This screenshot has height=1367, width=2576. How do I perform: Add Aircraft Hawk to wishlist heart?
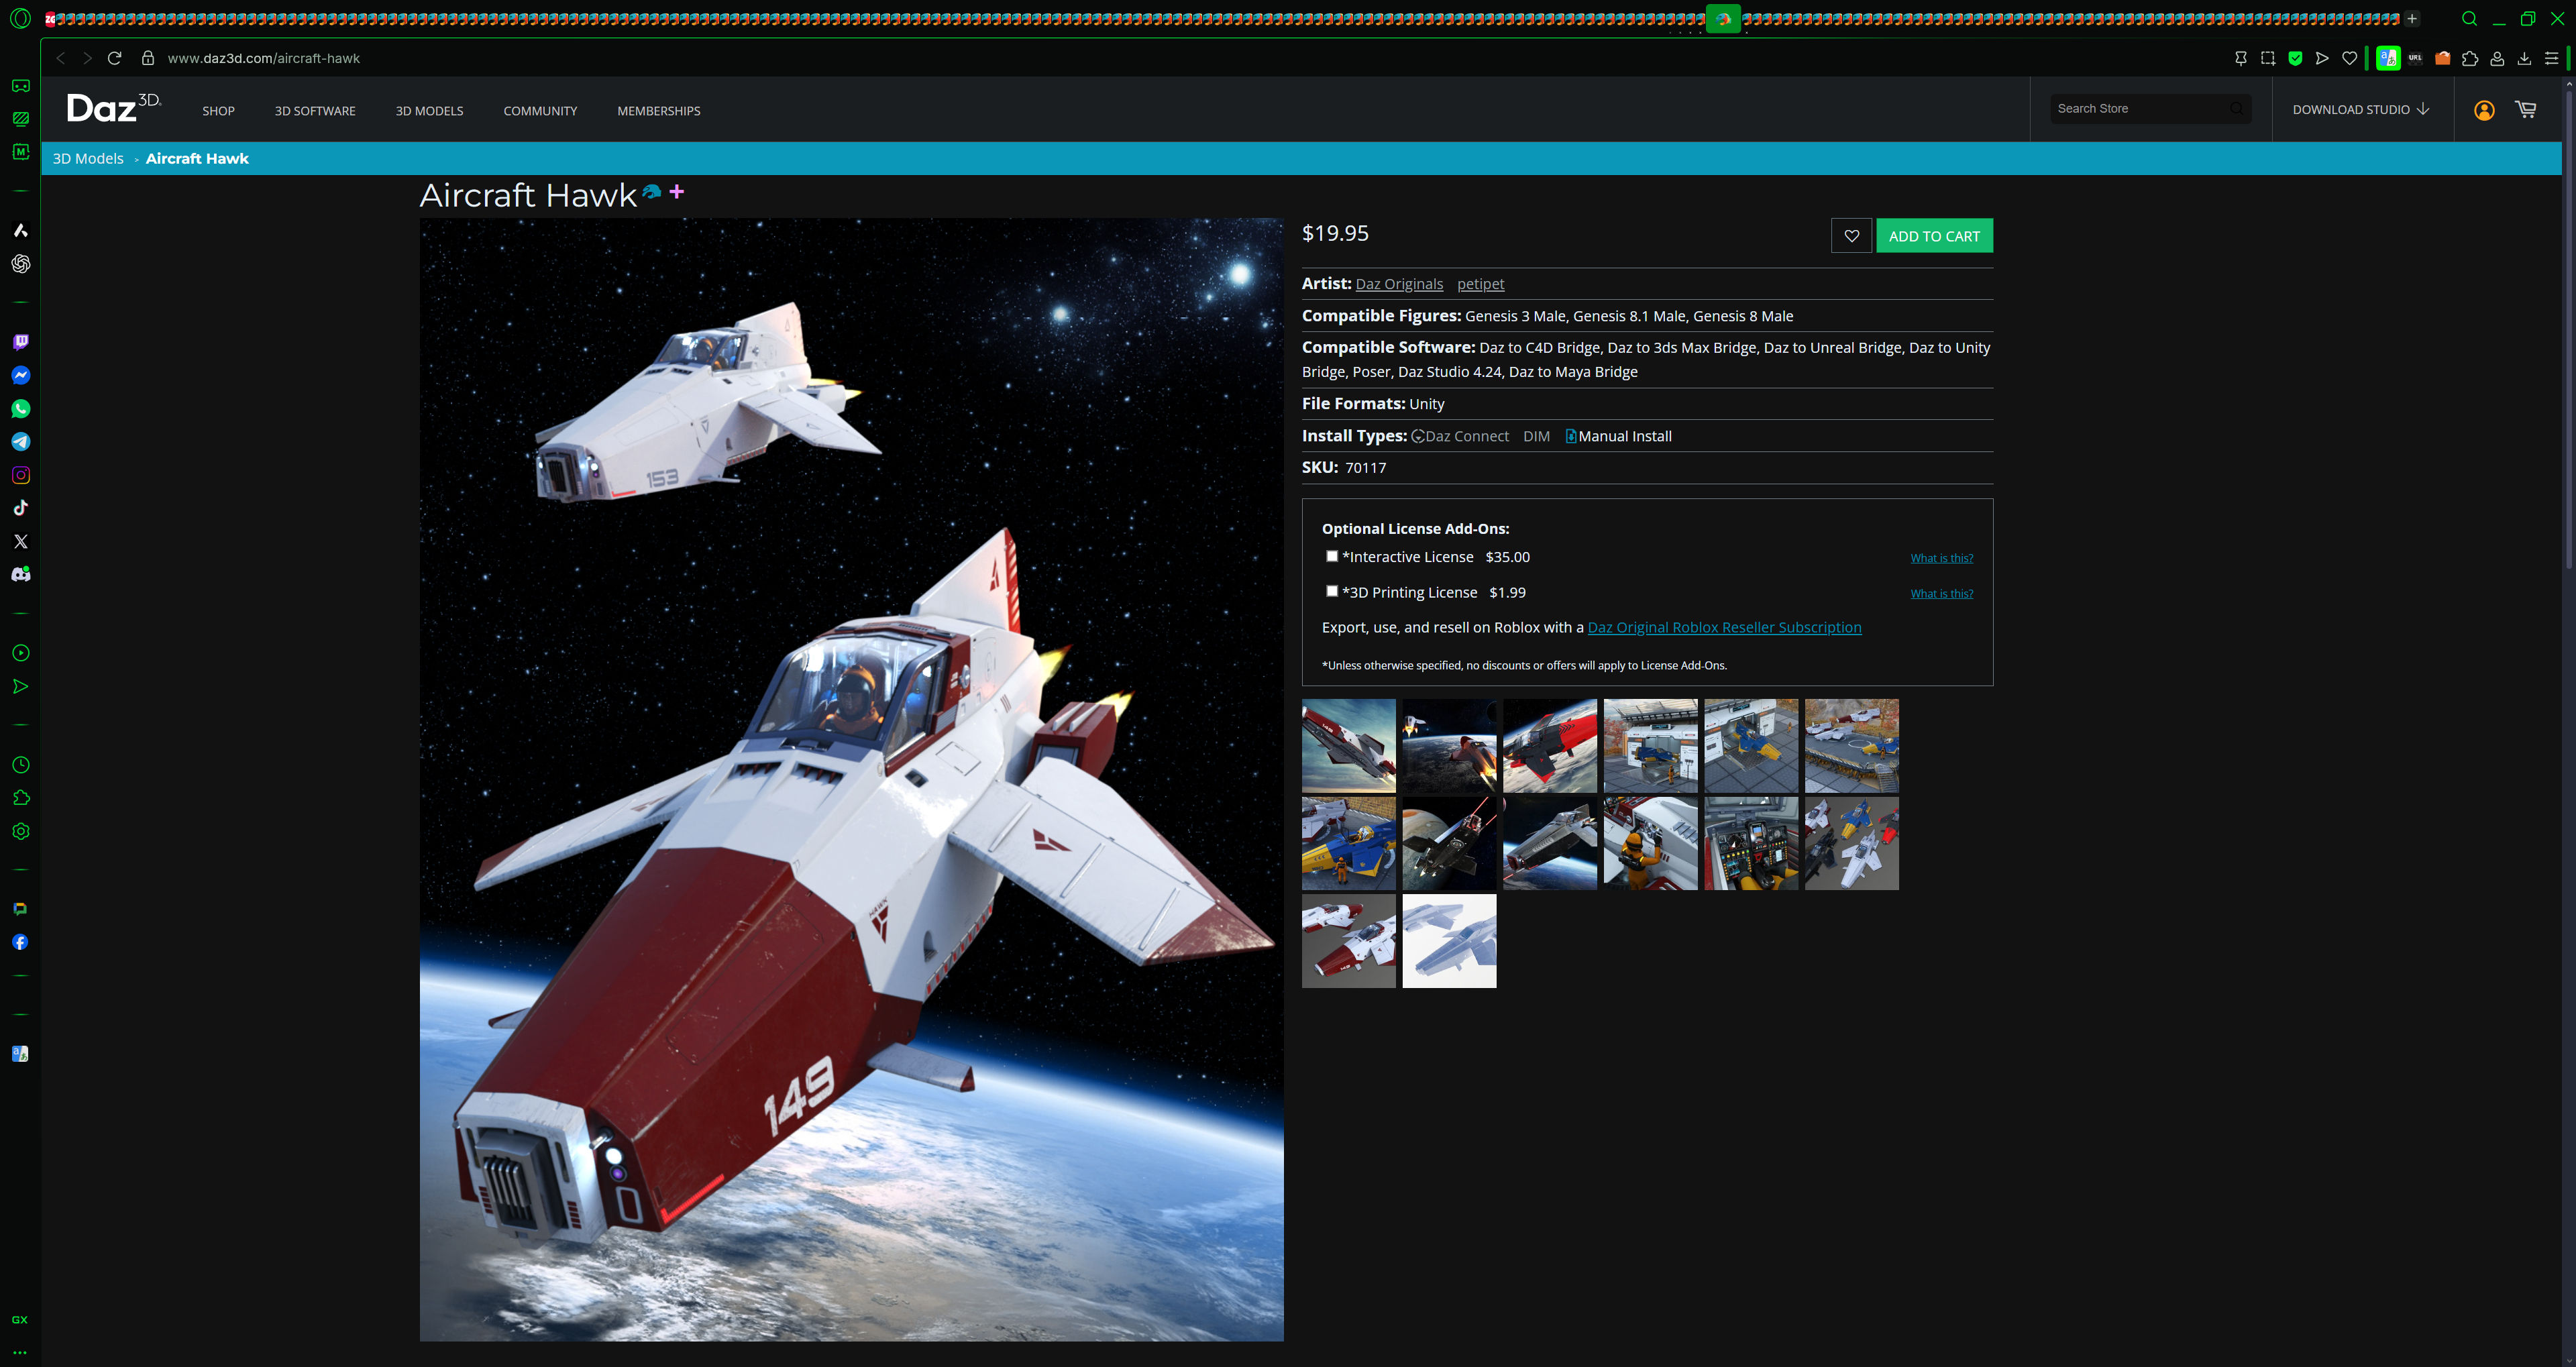tap(1851, 236)
